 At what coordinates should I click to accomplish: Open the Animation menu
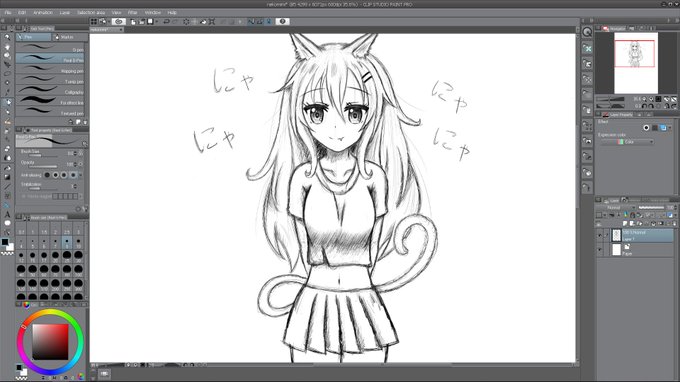coord(43,13)
